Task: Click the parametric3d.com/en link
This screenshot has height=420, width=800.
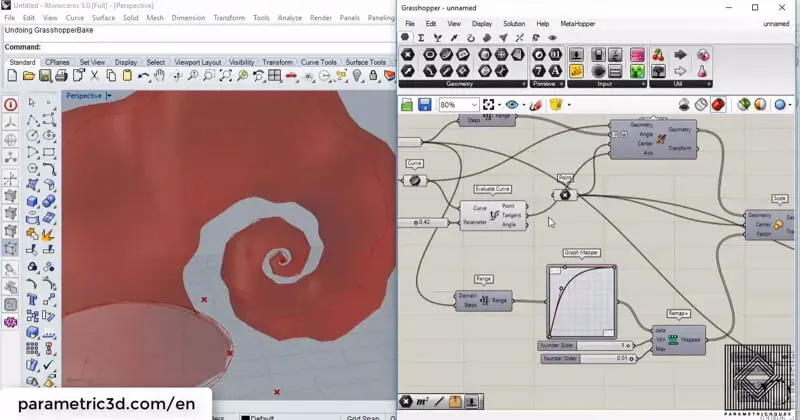Action: point(105,404)
